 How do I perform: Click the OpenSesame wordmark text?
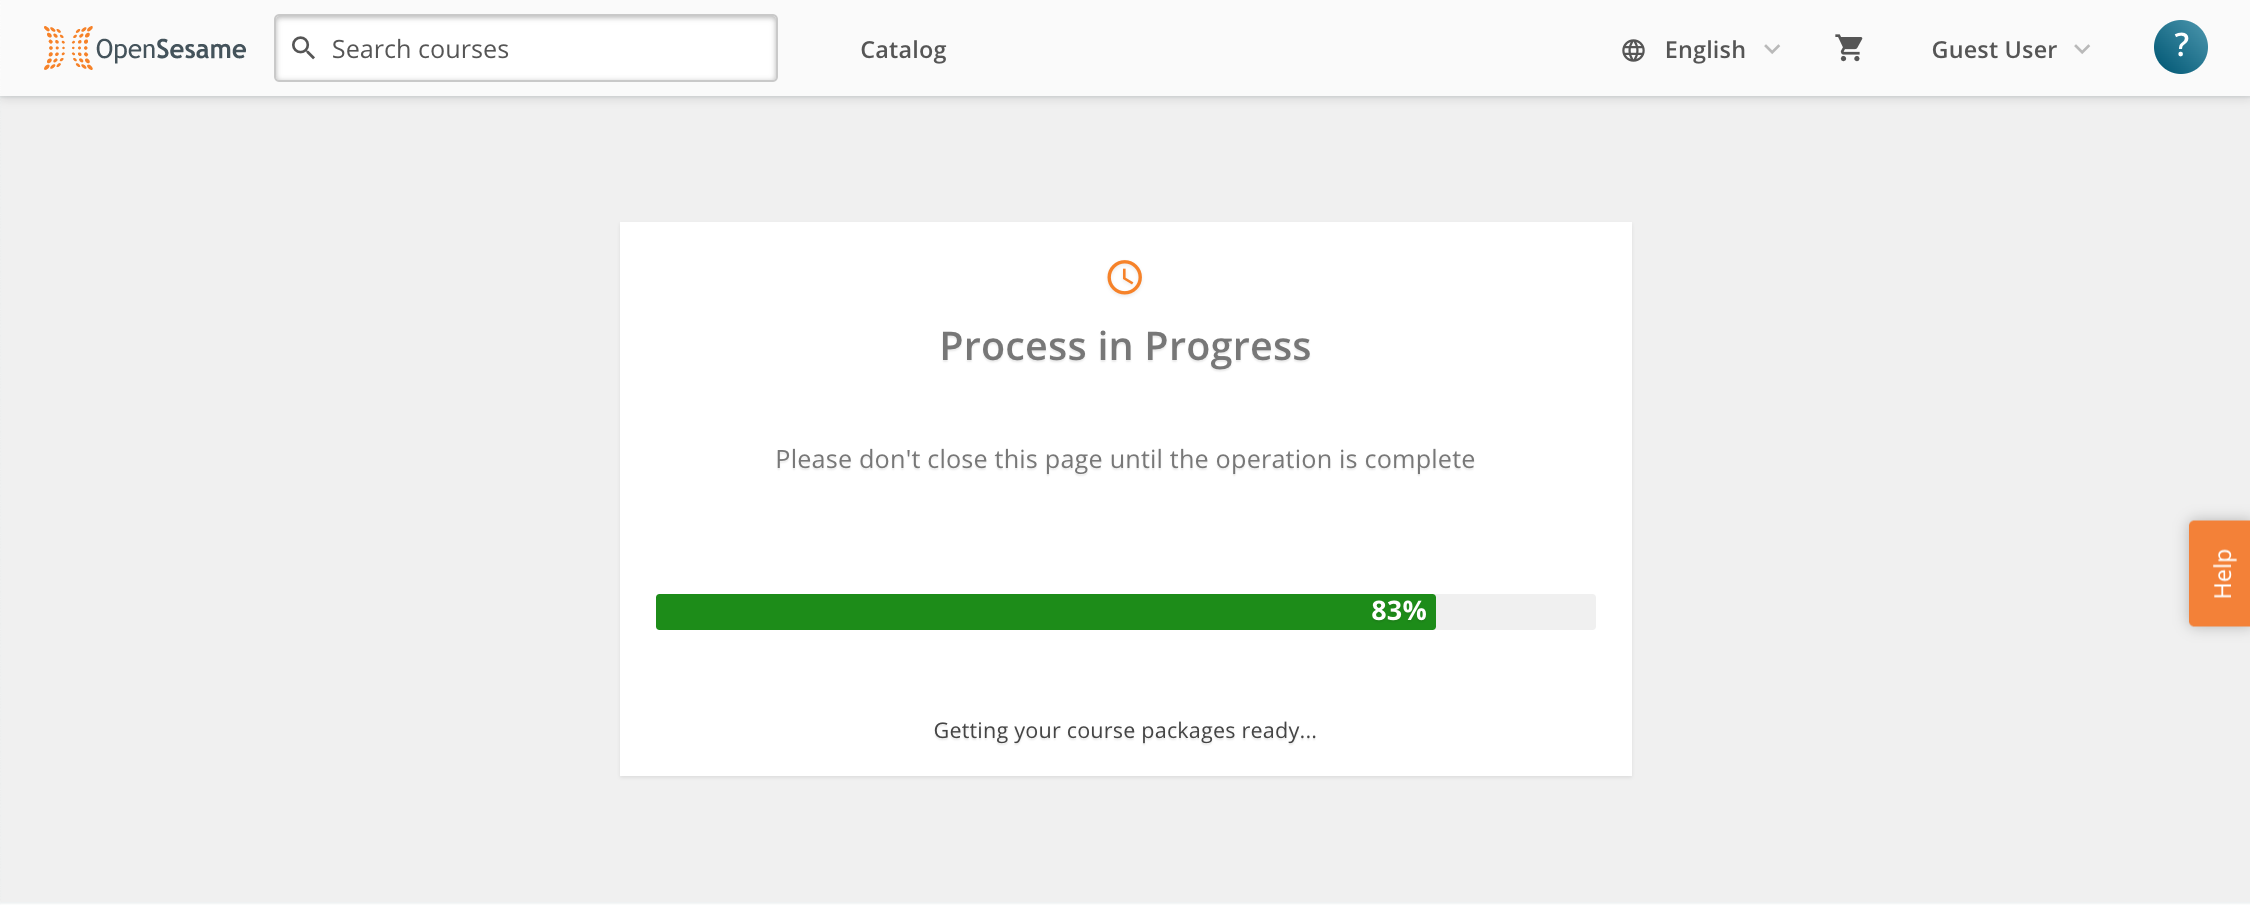pos(171,50)
